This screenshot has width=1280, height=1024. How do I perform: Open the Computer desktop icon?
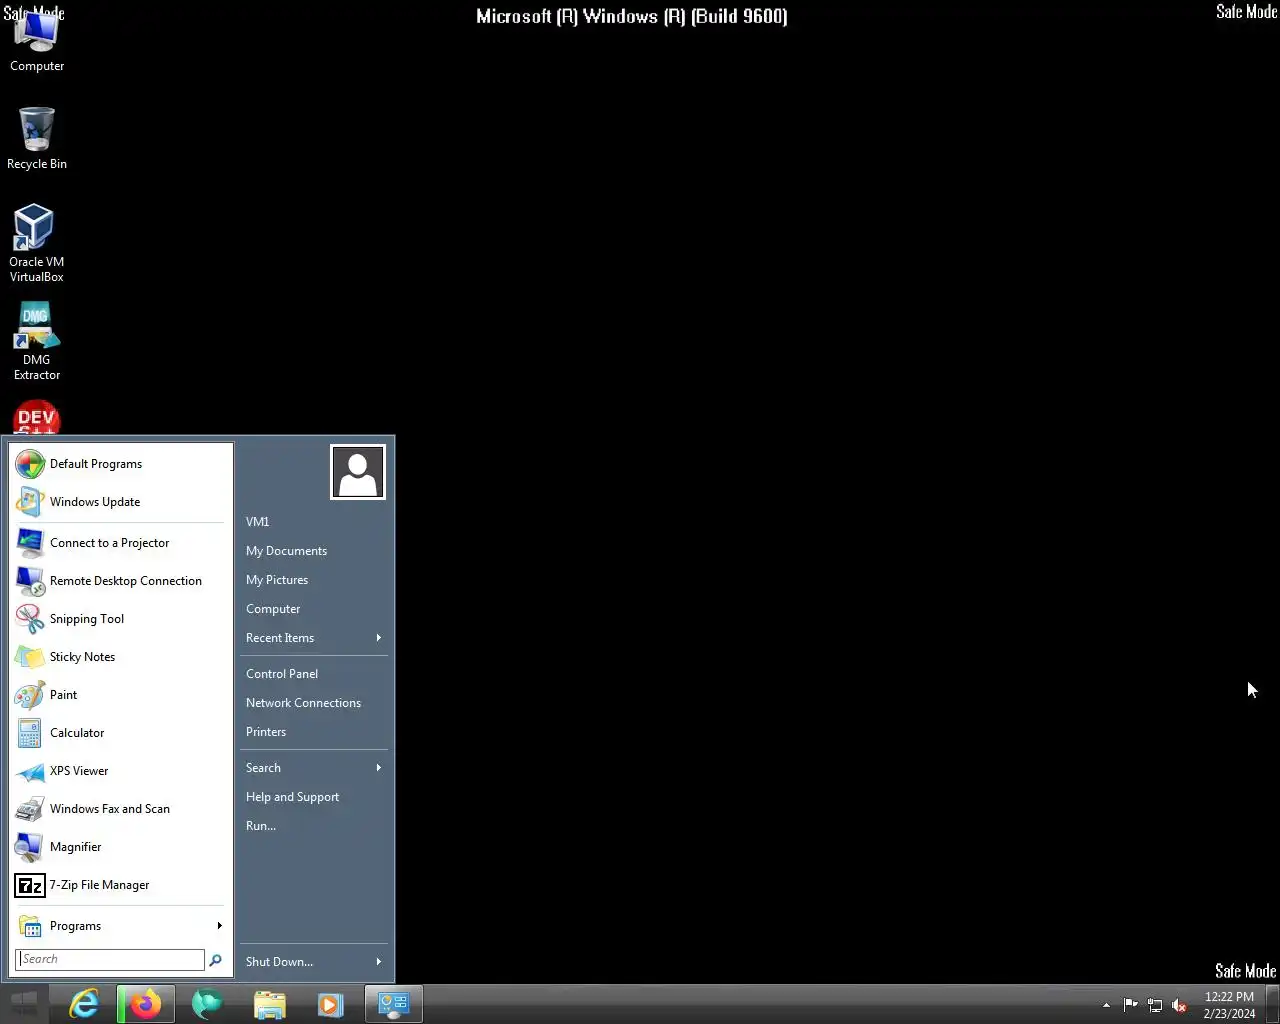pyautogui.click(x=37, y=40)
